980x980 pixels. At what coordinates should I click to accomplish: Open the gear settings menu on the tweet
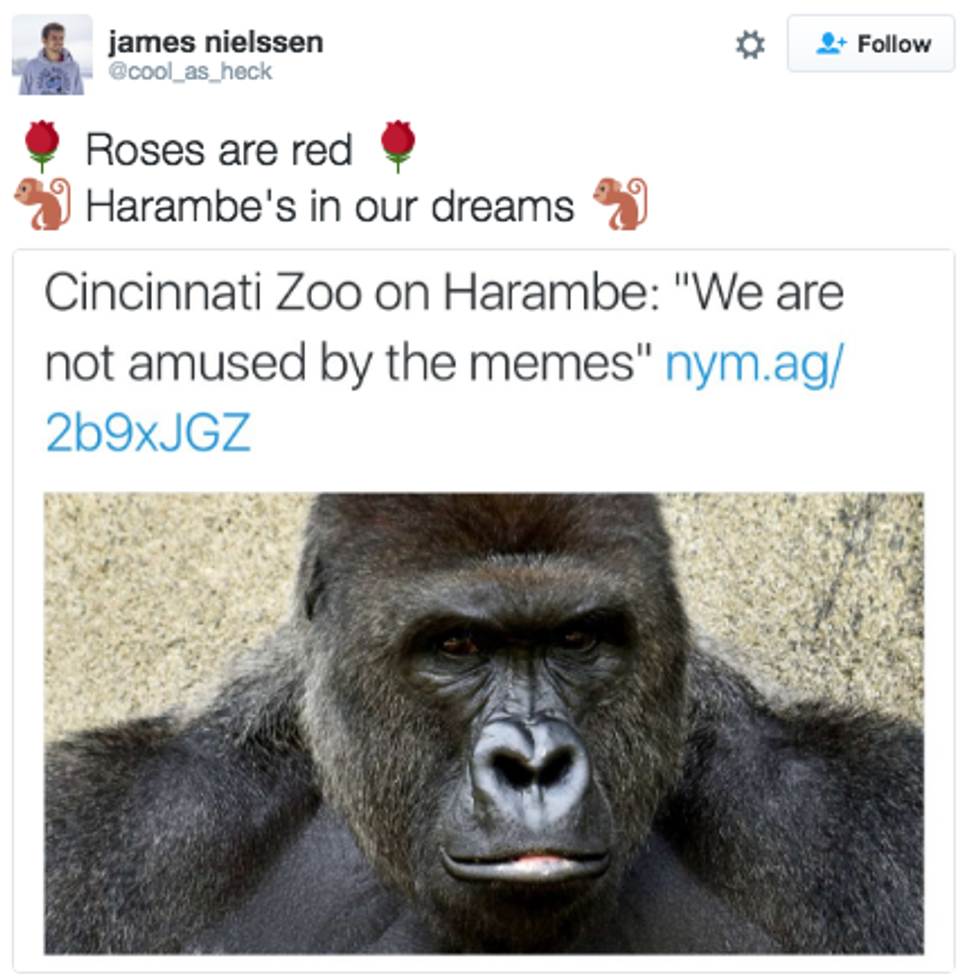coord(749,45)
